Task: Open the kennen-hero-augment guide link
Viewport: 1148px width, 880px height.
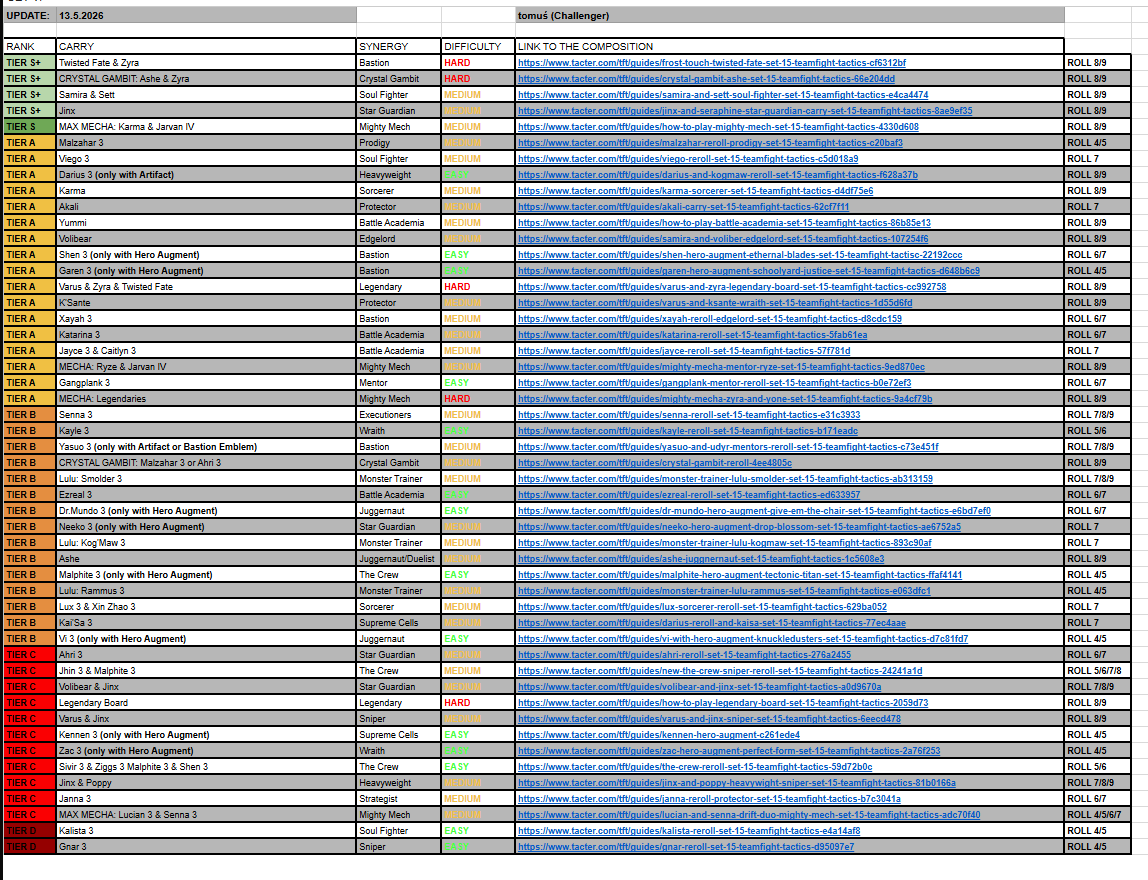Action: (x=658, y=735)
